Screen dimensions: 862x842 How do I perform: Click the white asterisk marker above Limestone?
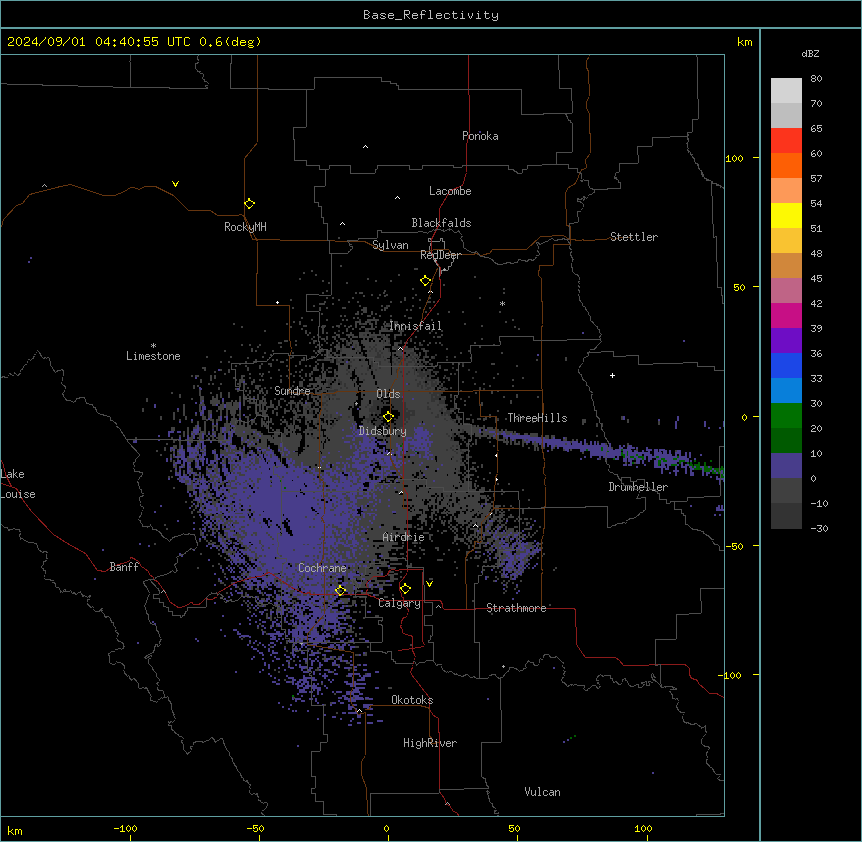pyautogui.click(x=153, y=346)
